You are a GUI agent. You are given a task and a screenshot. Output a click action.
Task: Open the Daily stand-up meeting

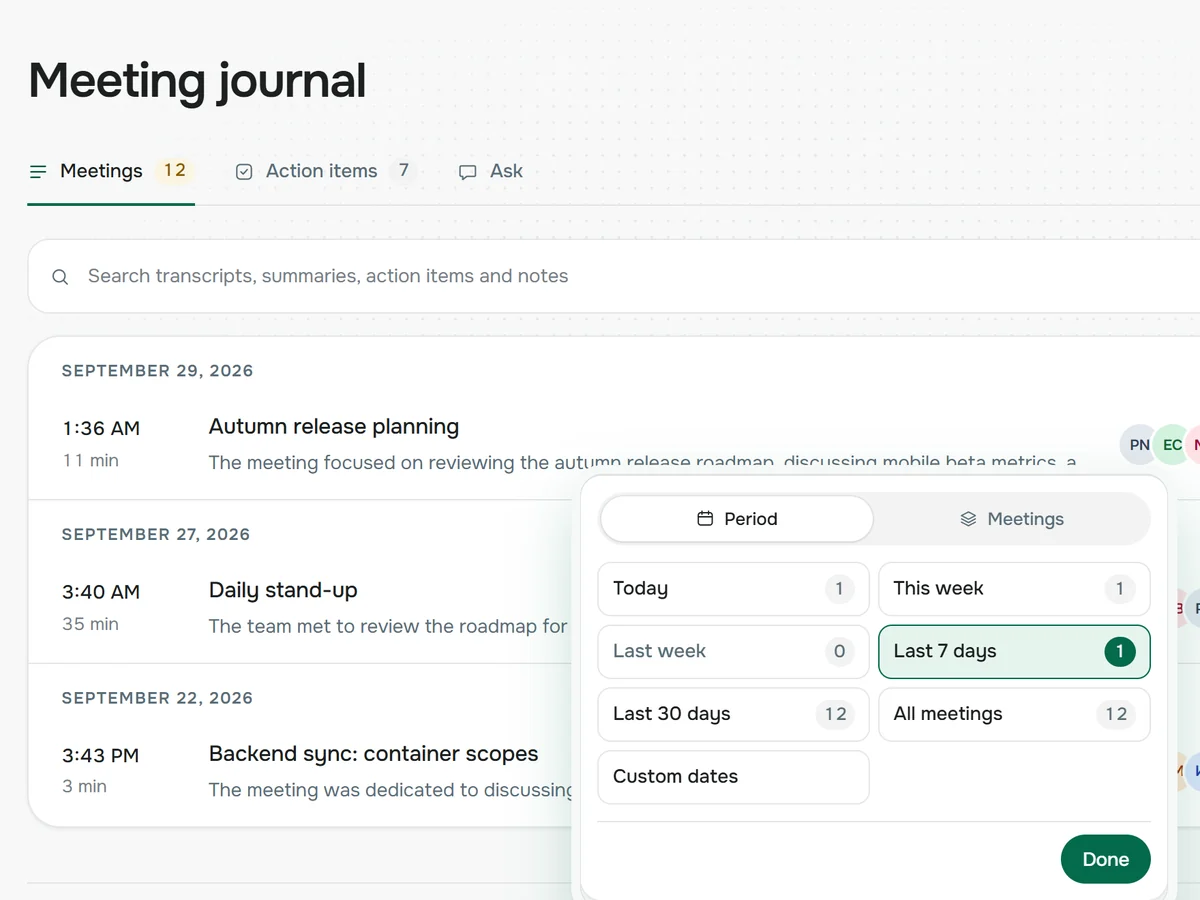pos(283,590)
